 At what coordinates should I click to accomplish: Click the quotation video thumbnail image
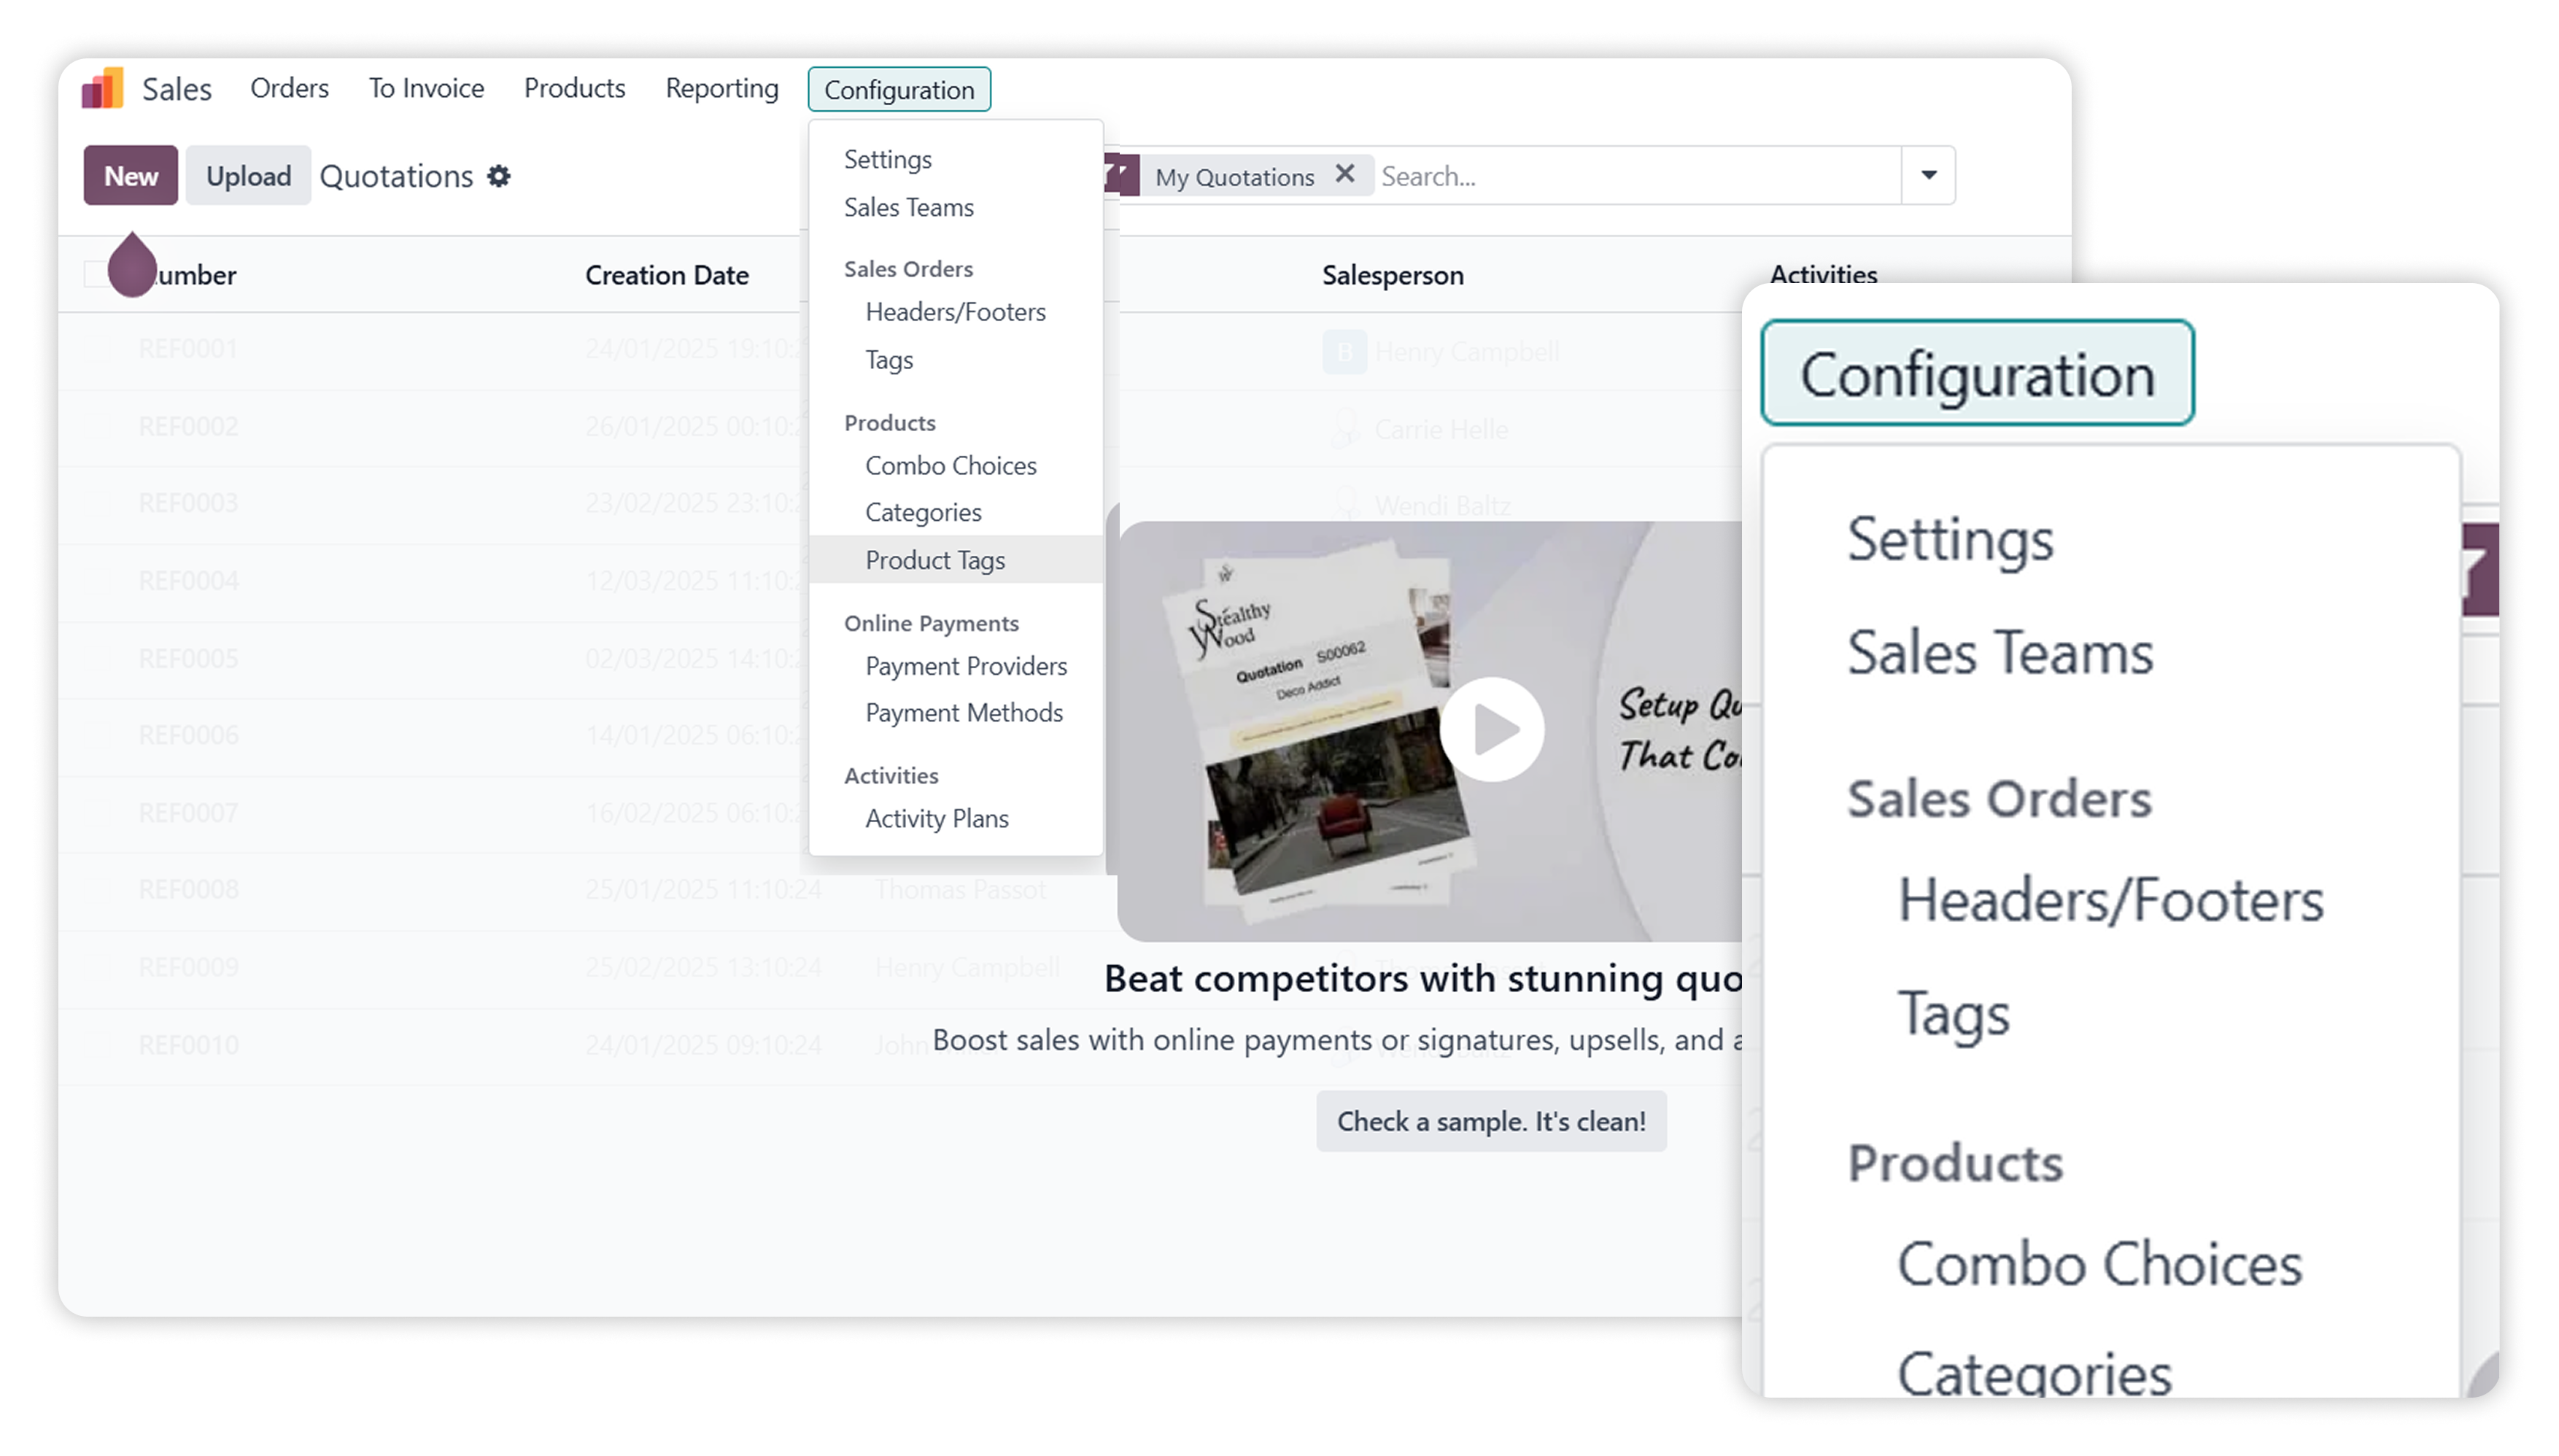point(1430,731)
